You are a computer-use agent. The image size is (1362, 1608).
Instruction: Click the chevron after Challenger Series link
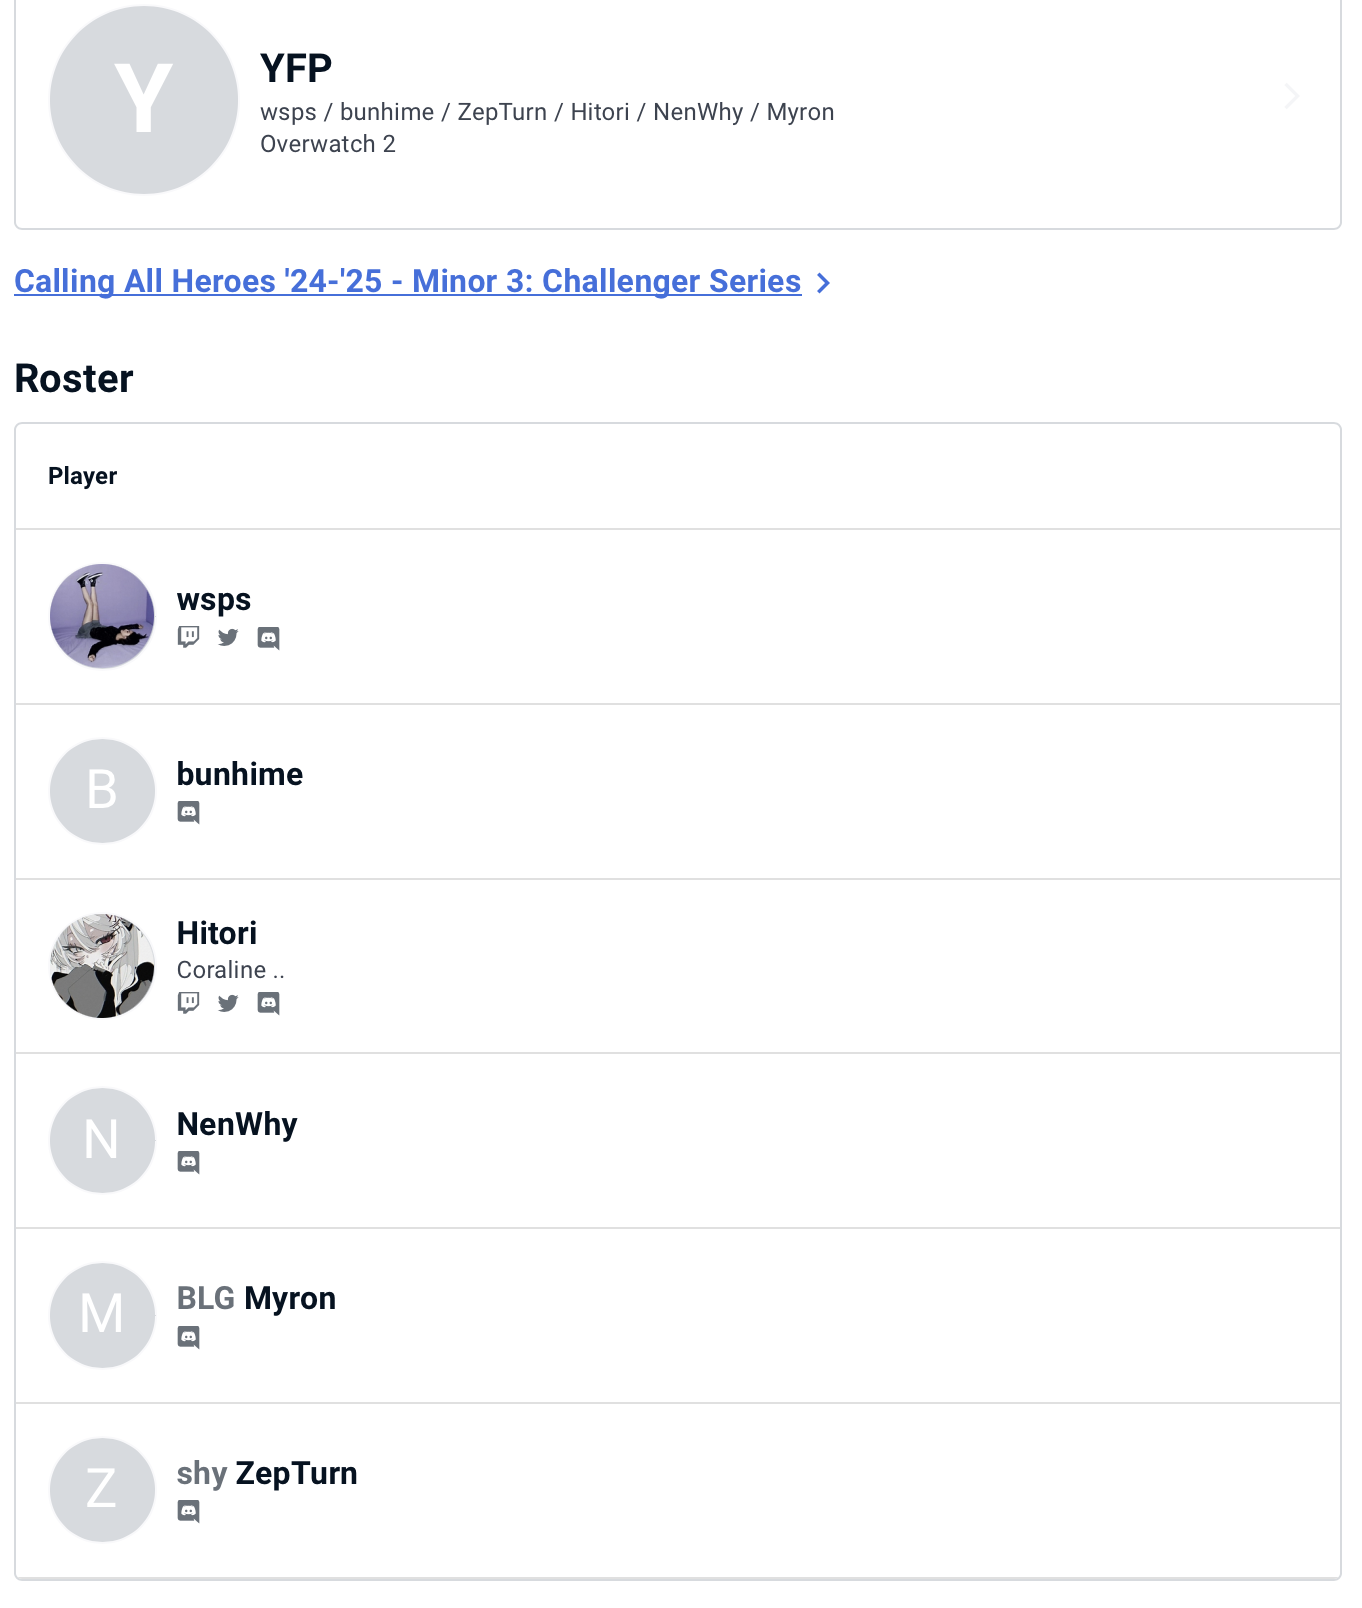(823, 283)
